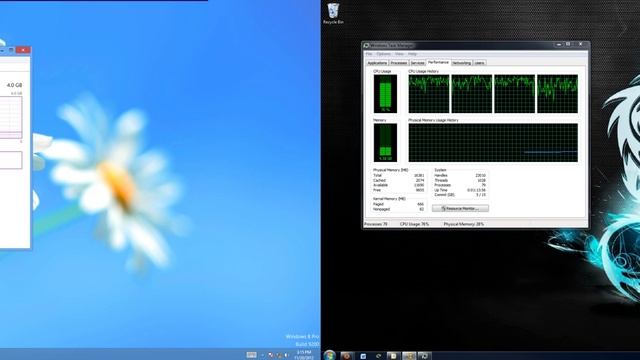Open the File menu in Task Manager
640x360 pixels.
(x=369, y=54)
